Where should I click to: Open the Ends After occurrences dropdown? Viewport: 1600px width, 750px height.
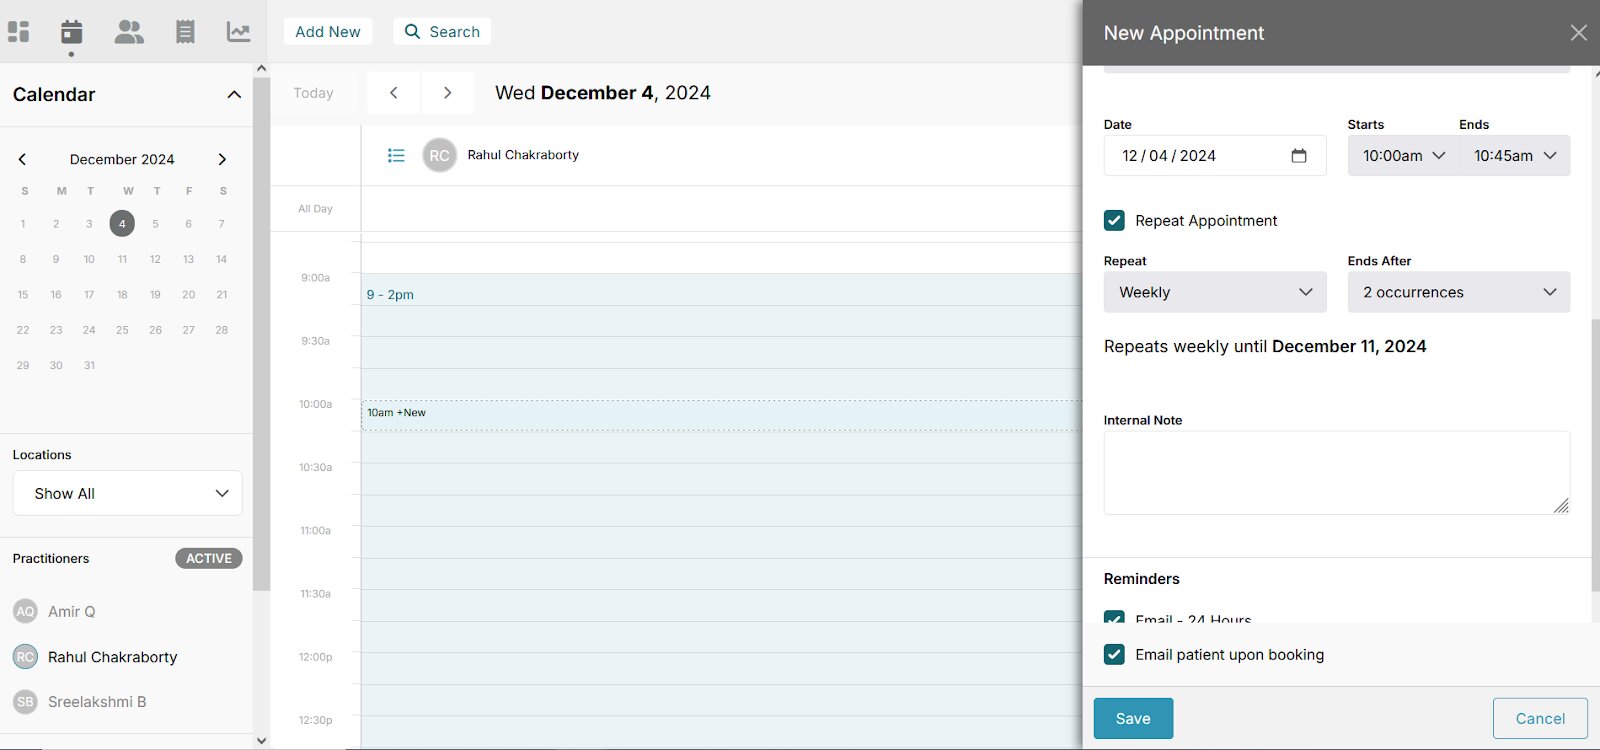[1458, 292]
